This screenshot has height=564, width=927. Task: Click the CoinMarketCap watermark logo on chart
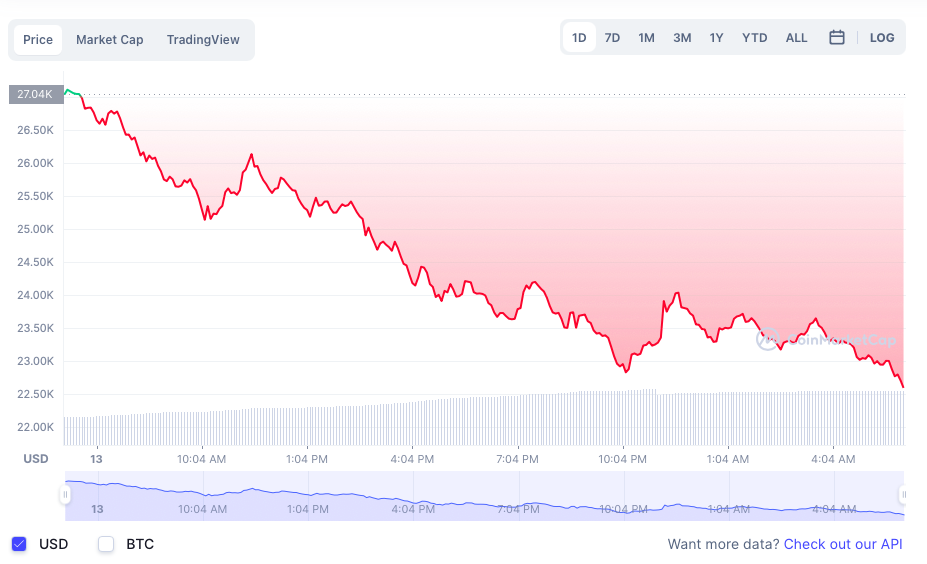point(826,339)
